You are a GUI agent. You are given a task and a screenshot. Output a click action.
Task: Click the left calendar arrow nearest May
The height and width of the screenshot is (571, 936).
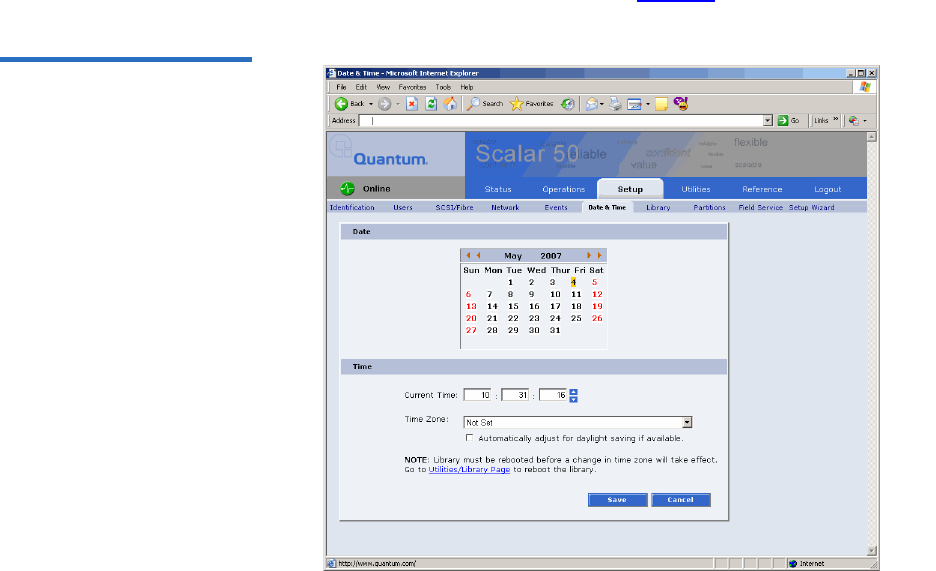478,255
